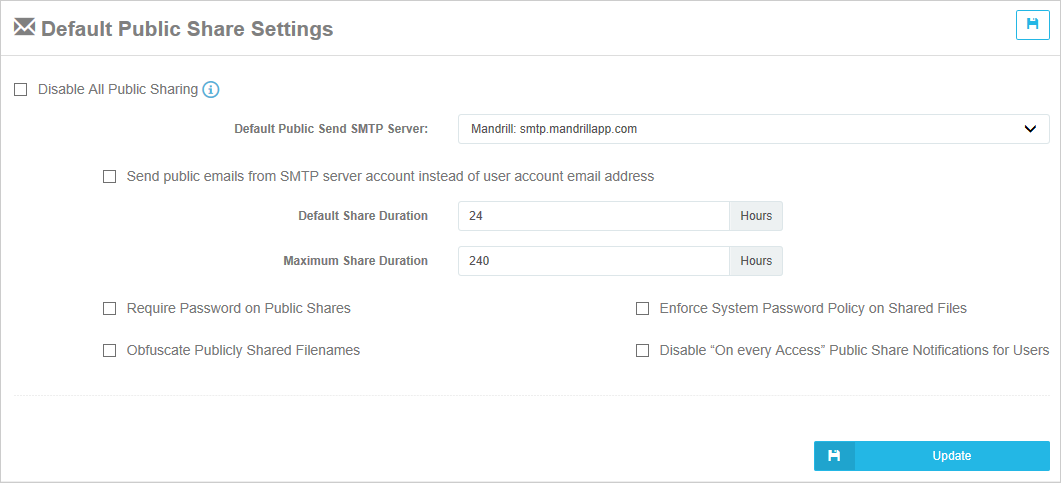This screenshot has height=483, width=1061.
Task: Click the Default Share Duration label
Action: point(363,216)
